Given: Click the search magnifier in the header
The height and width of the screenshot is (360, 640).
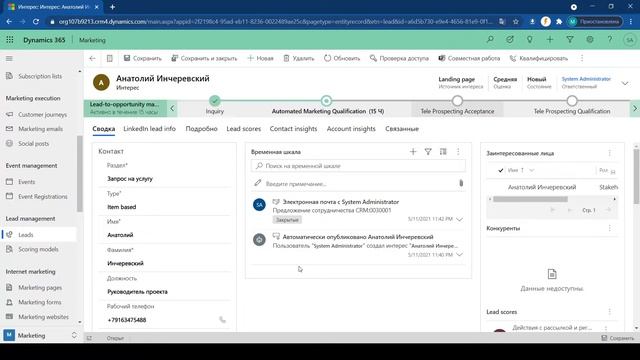Looking at the screenshot, I should (490, 40).
